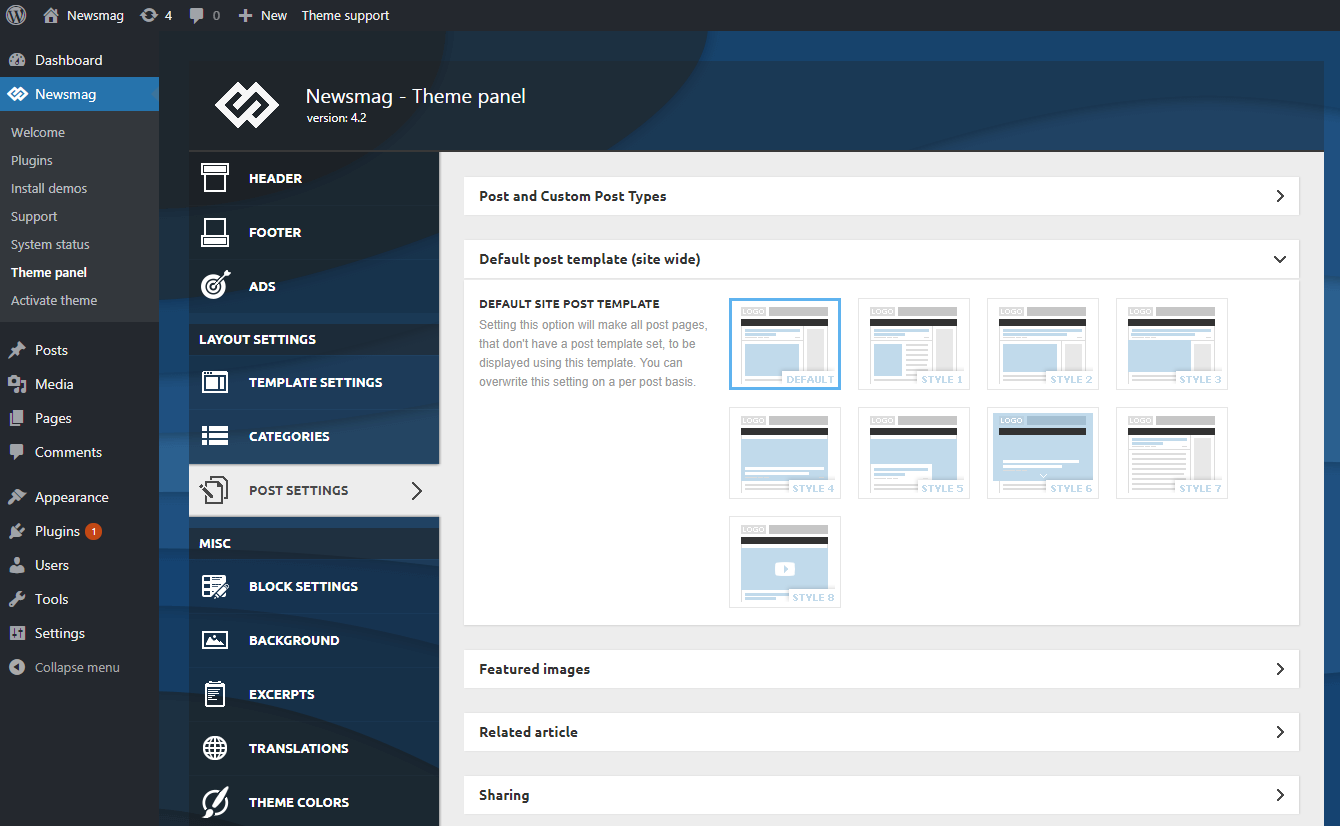Open the Template Settings label

pos(316,382)
